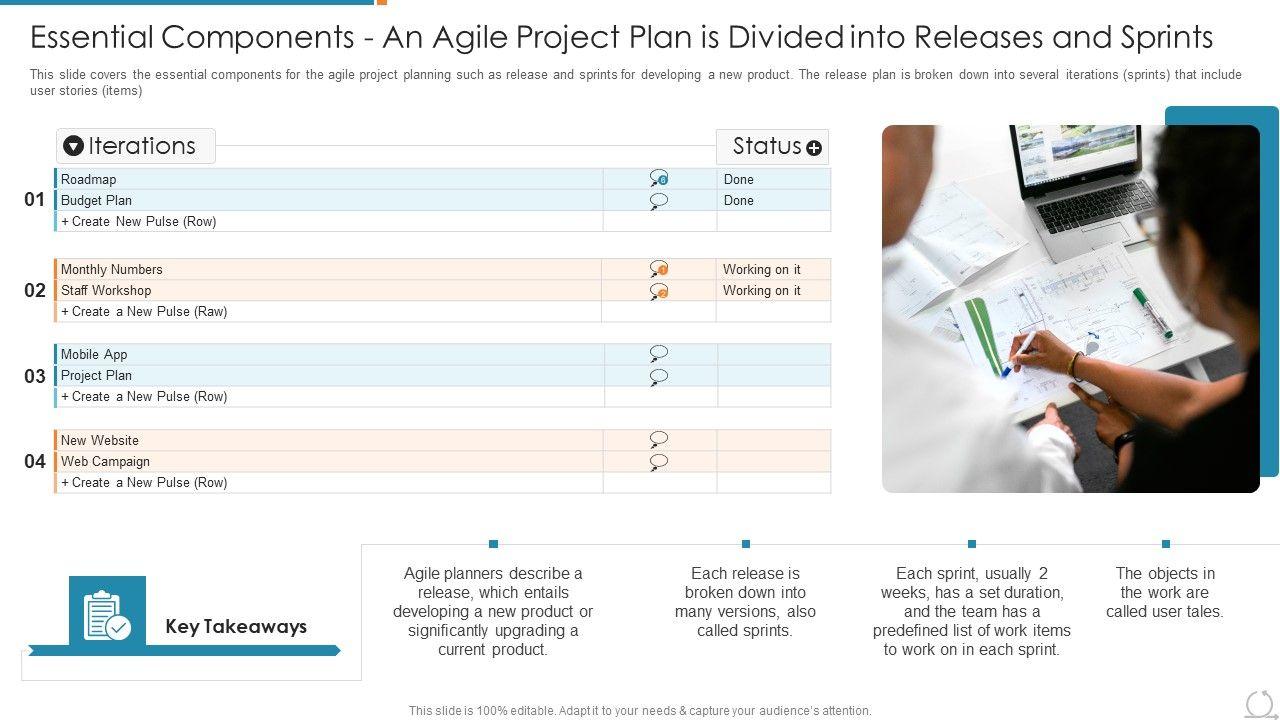Click the Status plus button
Screen dimensions: 1280x720
[814, 148]
